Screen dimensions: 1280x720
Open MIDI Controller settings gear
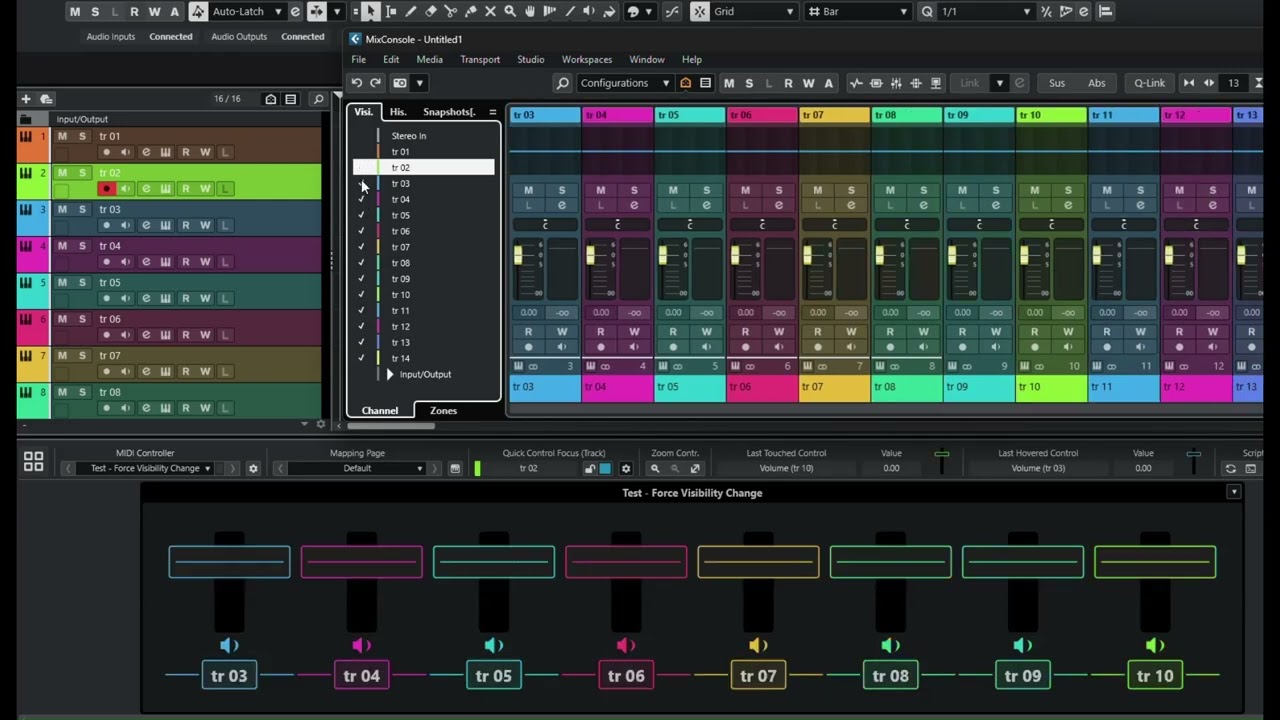tap(253, 468)
